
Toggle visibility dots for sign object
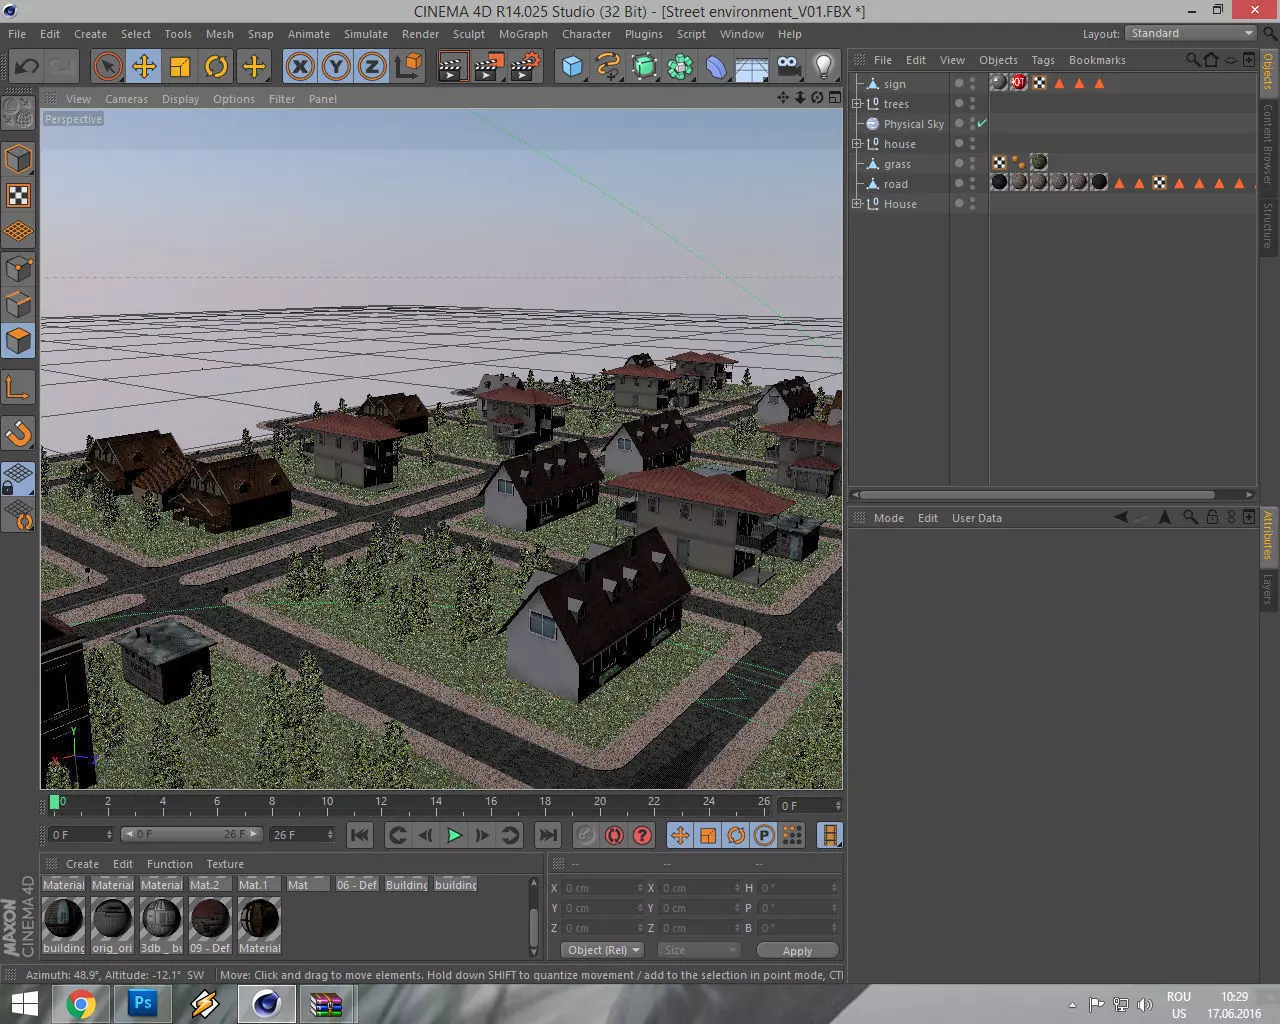(972, 84)
